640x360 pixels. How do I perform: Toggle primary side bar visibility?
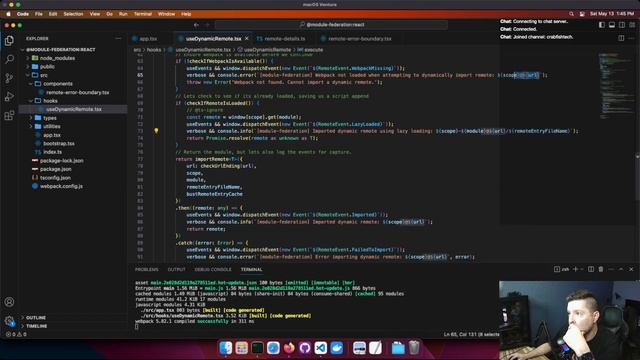click(x=602, y=25)
